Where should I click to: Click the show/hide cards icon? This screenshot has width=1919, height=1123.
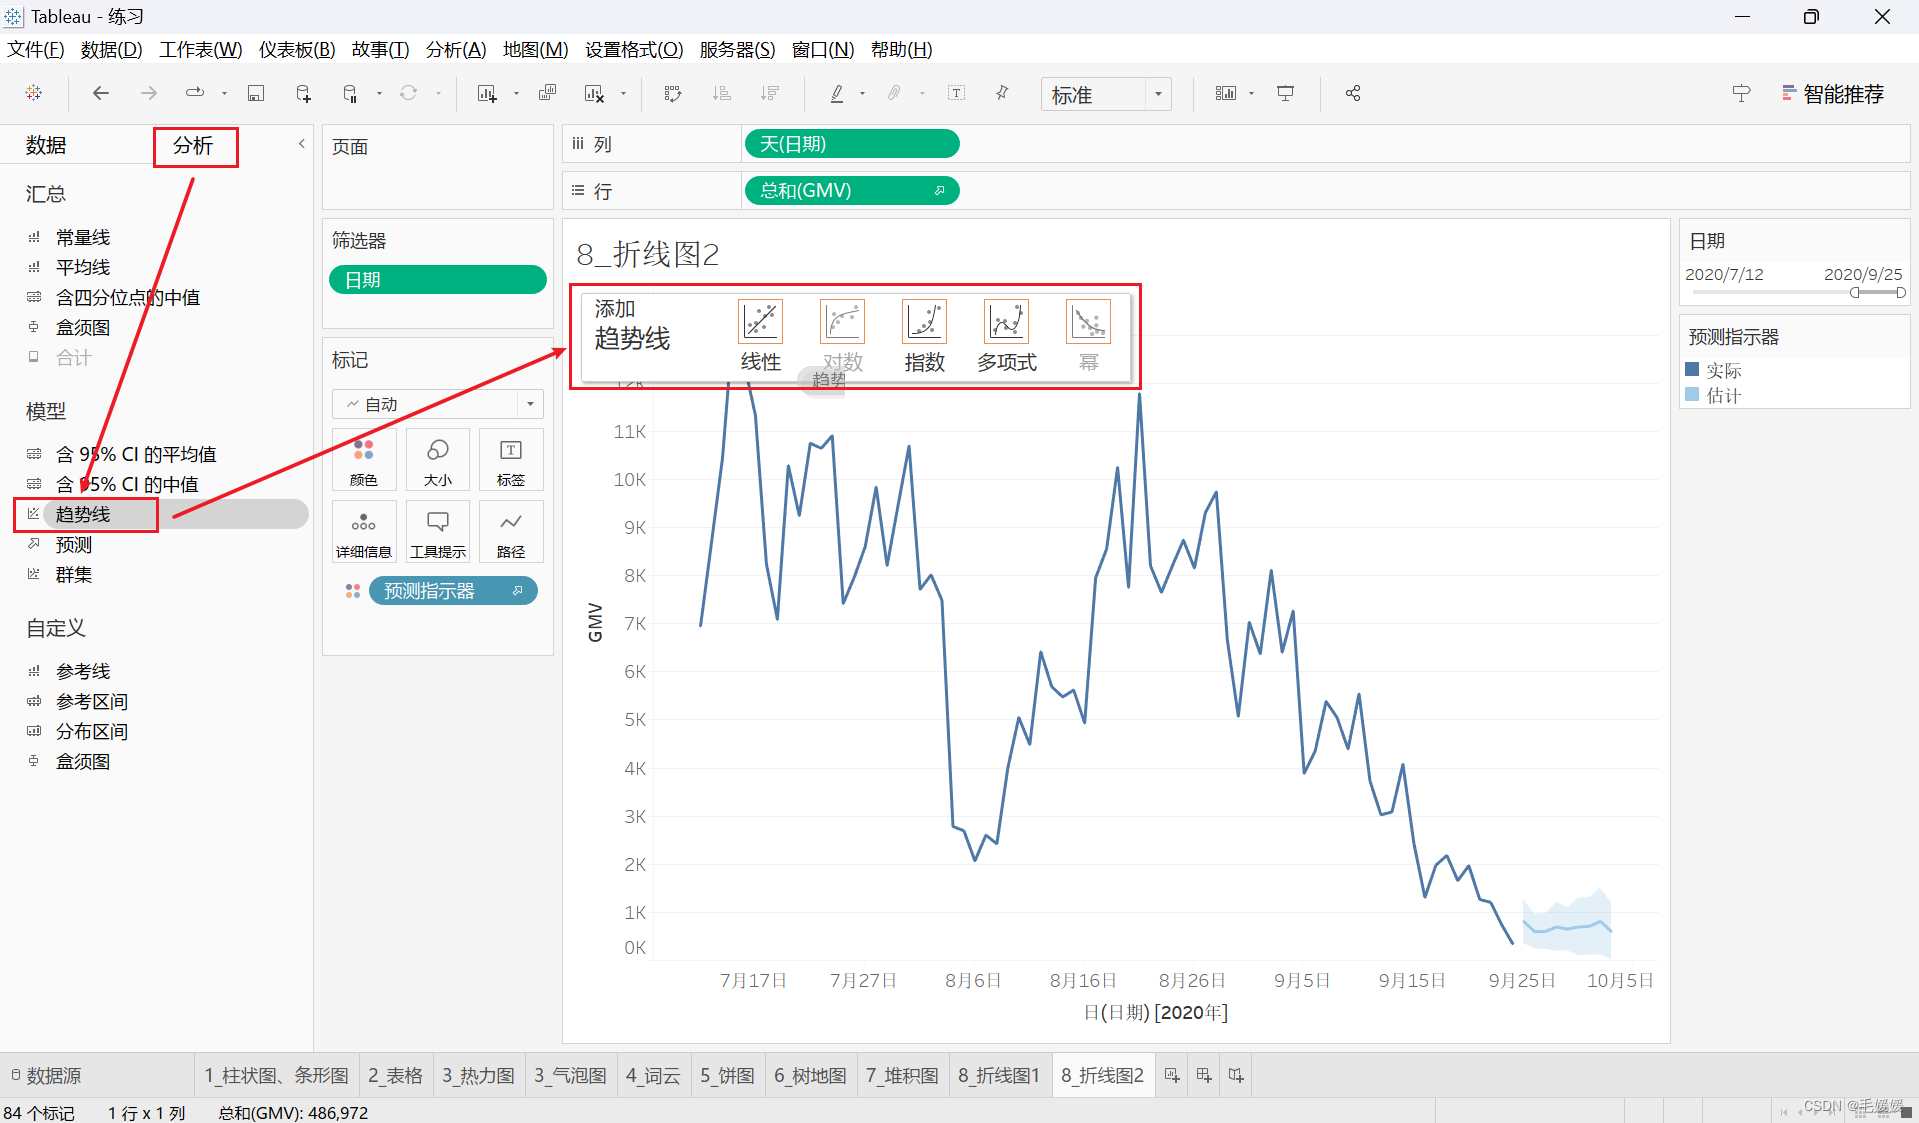(x=1225, y=93)
